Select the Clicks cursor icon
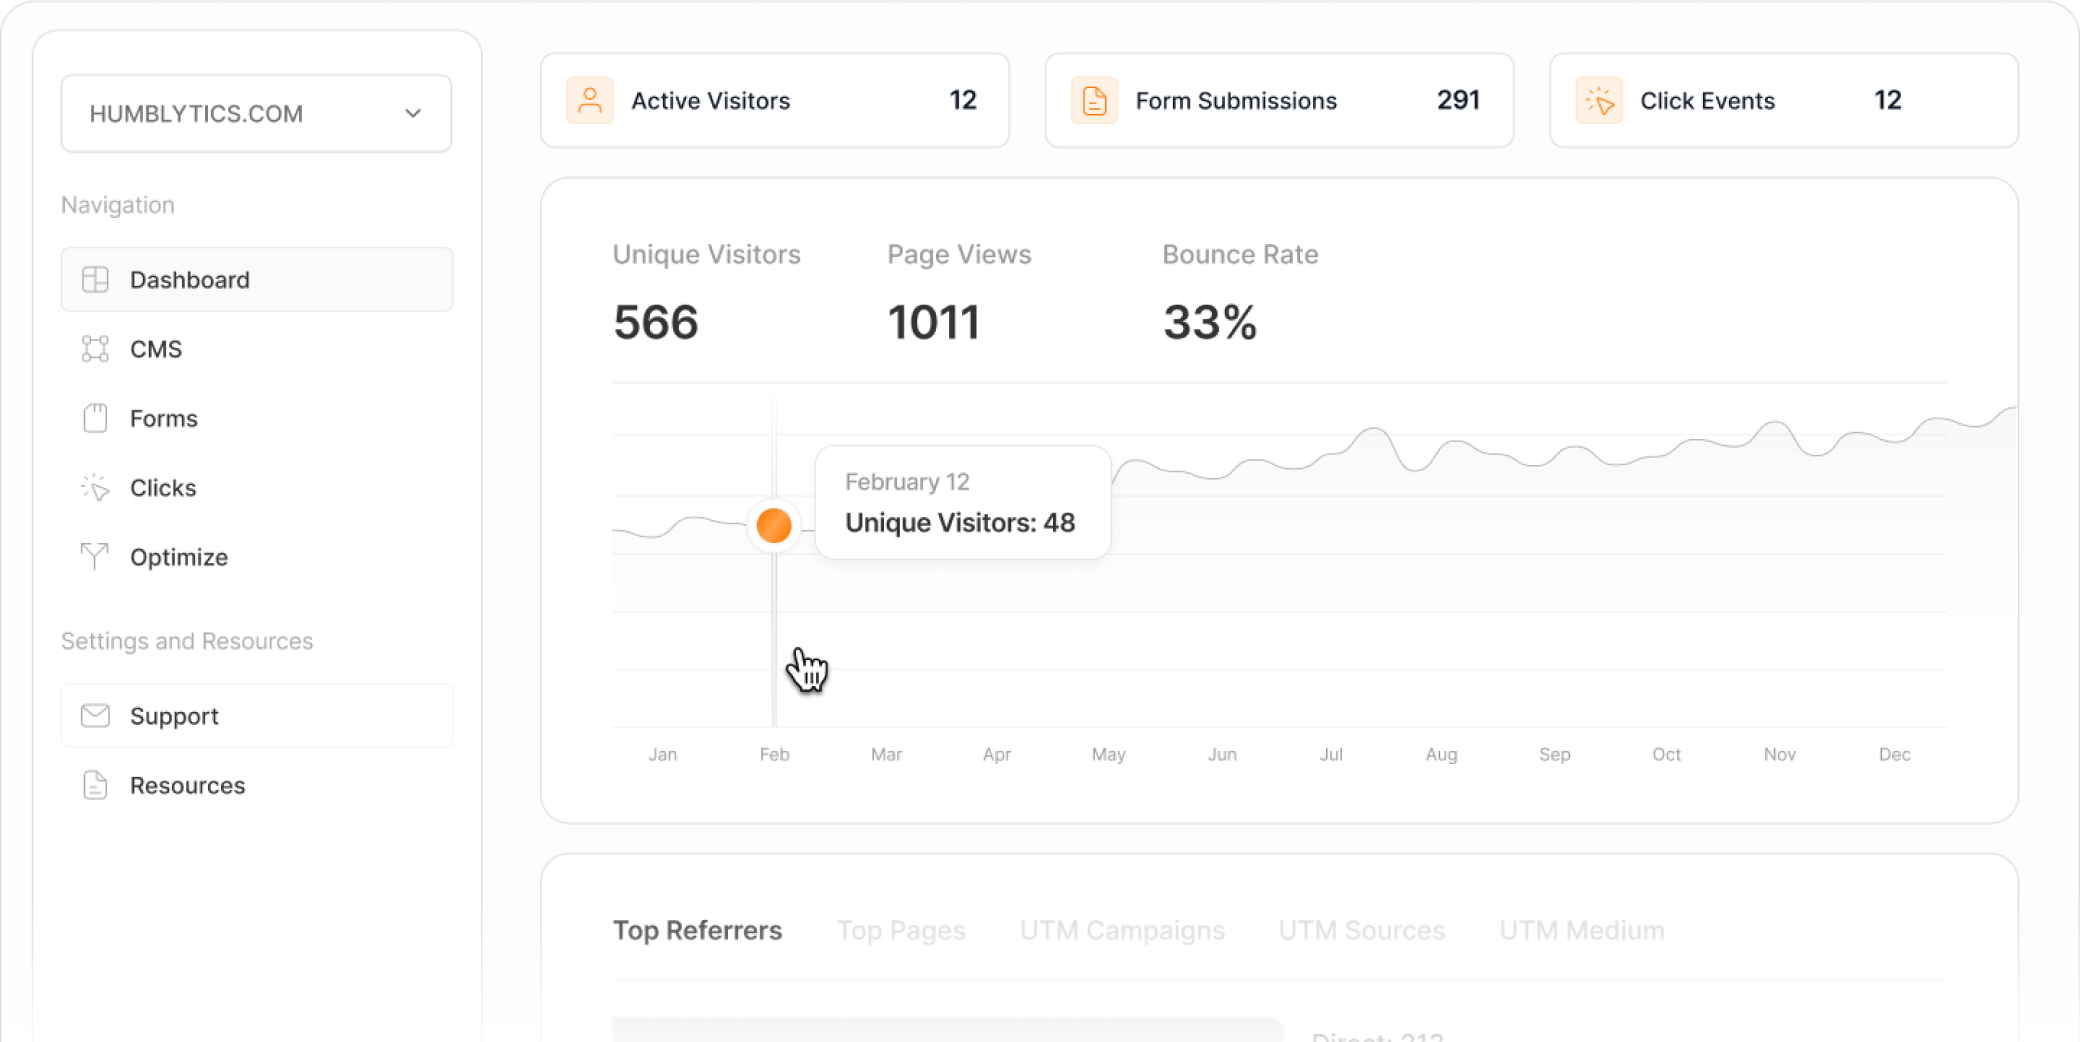2080x1042 pixels. pyautogui.click(x=94, y=487)
